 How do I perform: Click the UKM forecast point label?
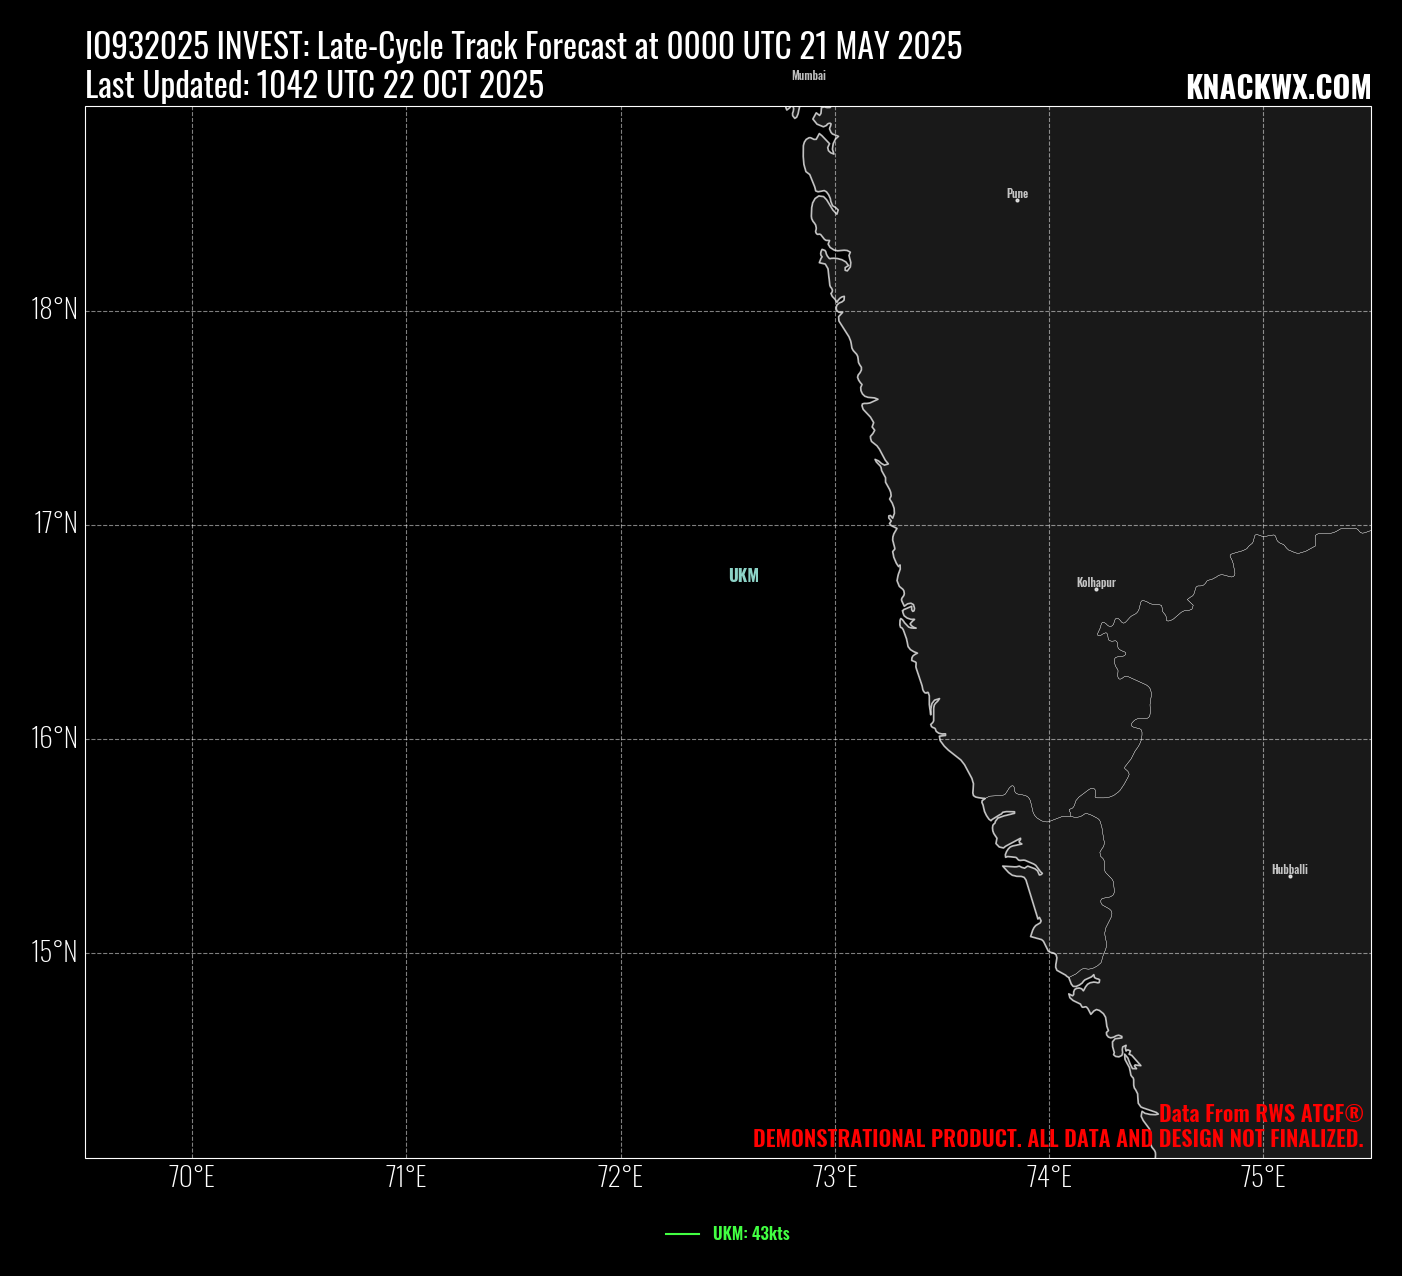click(743, 575)
